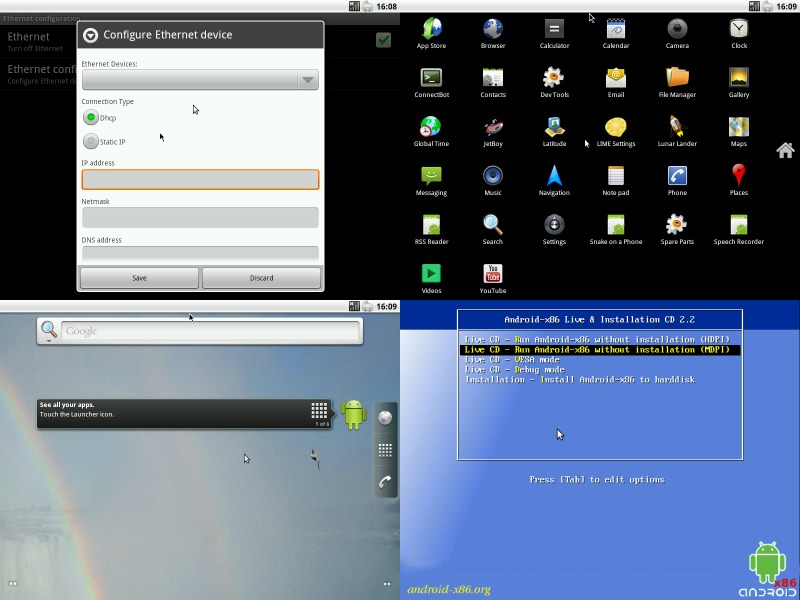The image size is (800, 600).
Task: Open the phone dialer in home screen dock
Action: point(385,482)
